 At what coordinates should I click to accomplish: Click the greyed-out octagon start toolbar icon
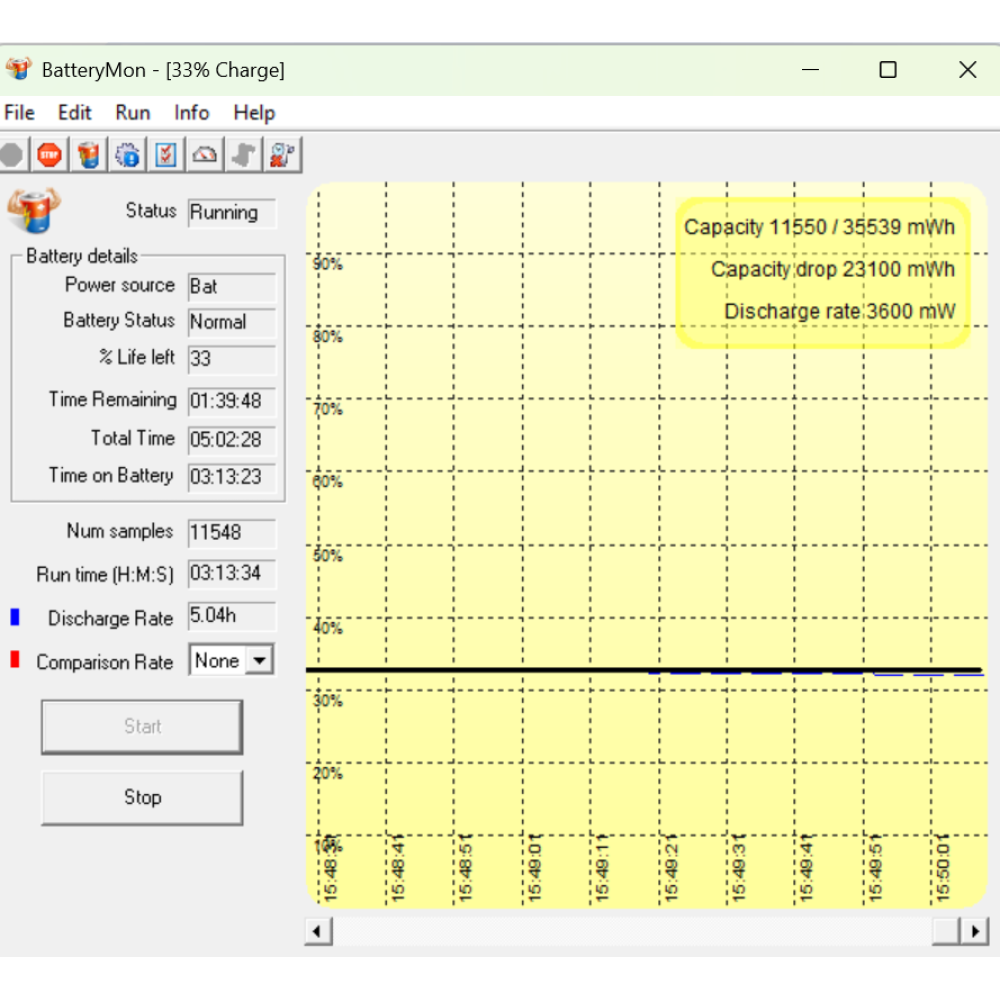tap(12, 155)
